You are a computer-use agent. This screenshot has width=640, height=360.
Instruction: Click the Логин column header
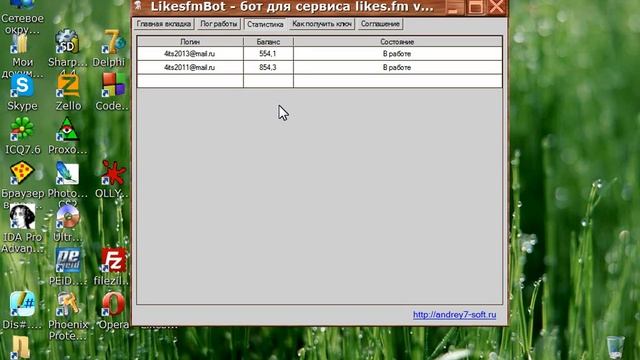click(x=190, y=42)
